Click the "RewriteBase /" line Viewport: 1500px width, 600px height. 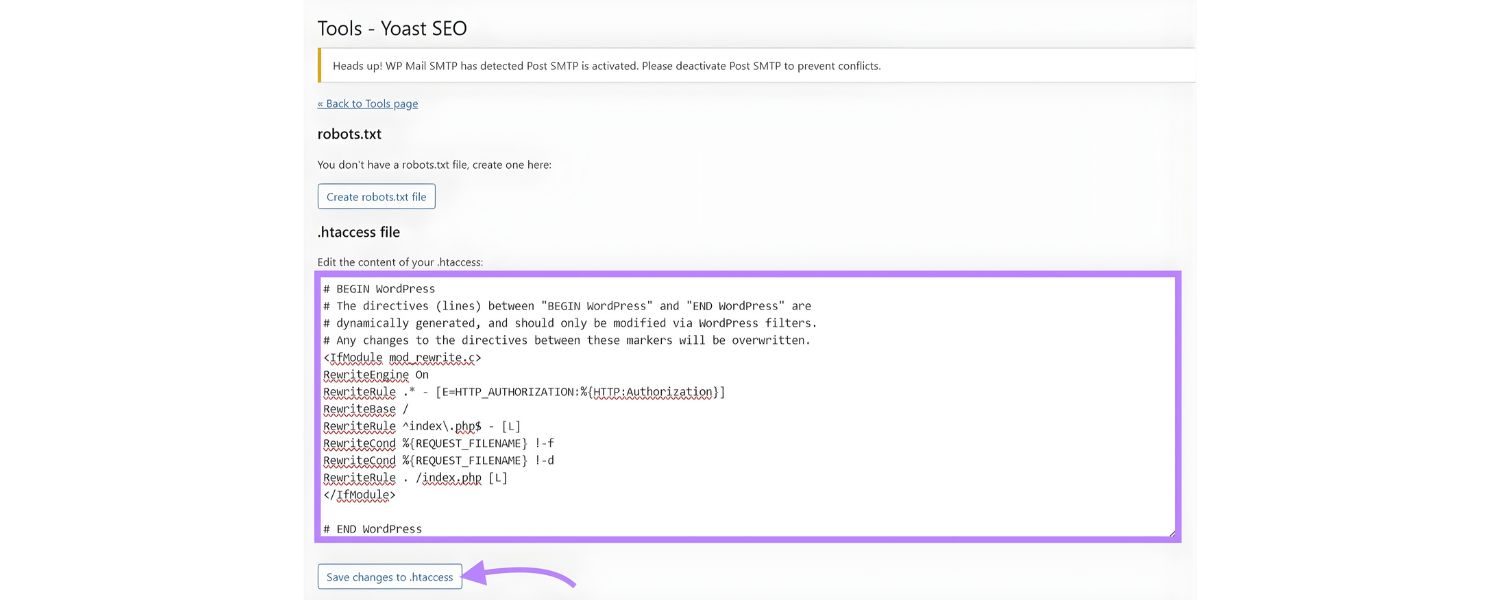(364, 408)
